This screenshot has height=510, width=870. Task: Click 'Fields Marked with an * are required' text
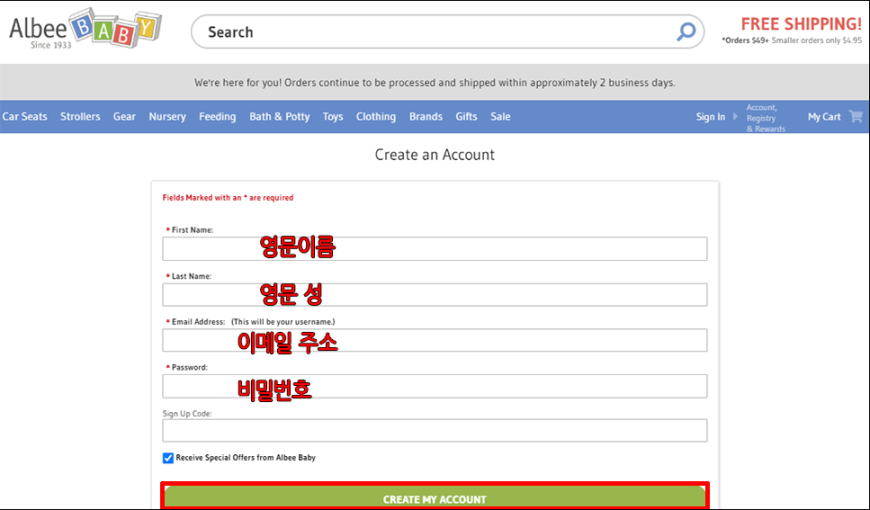[228, 198]
